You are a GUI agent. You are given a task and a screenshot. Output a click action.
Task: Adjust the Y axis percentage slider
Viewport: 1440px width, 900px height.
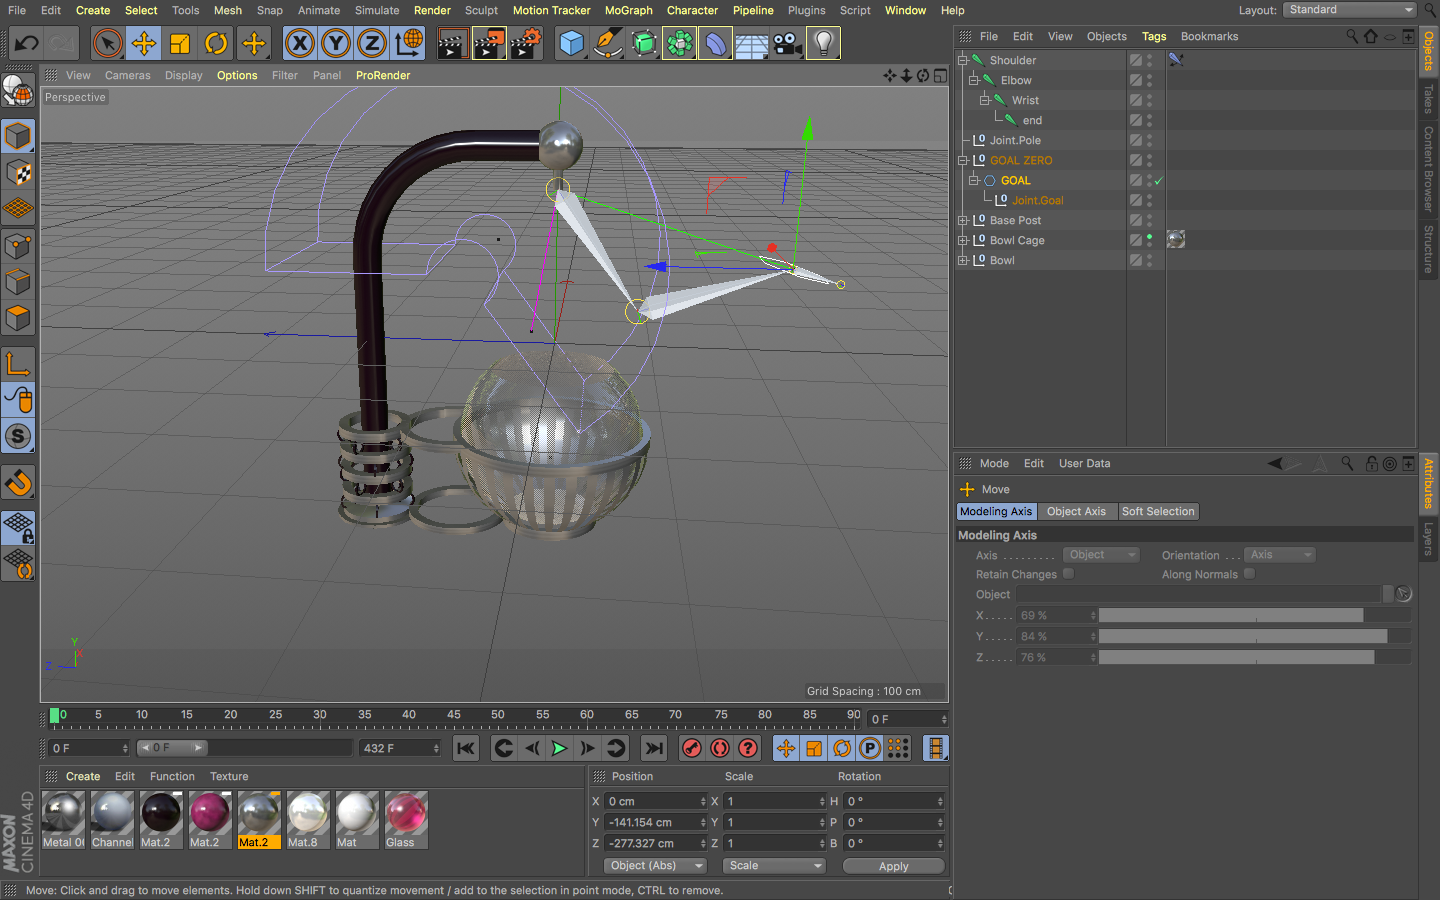(x=1255, y=636)
